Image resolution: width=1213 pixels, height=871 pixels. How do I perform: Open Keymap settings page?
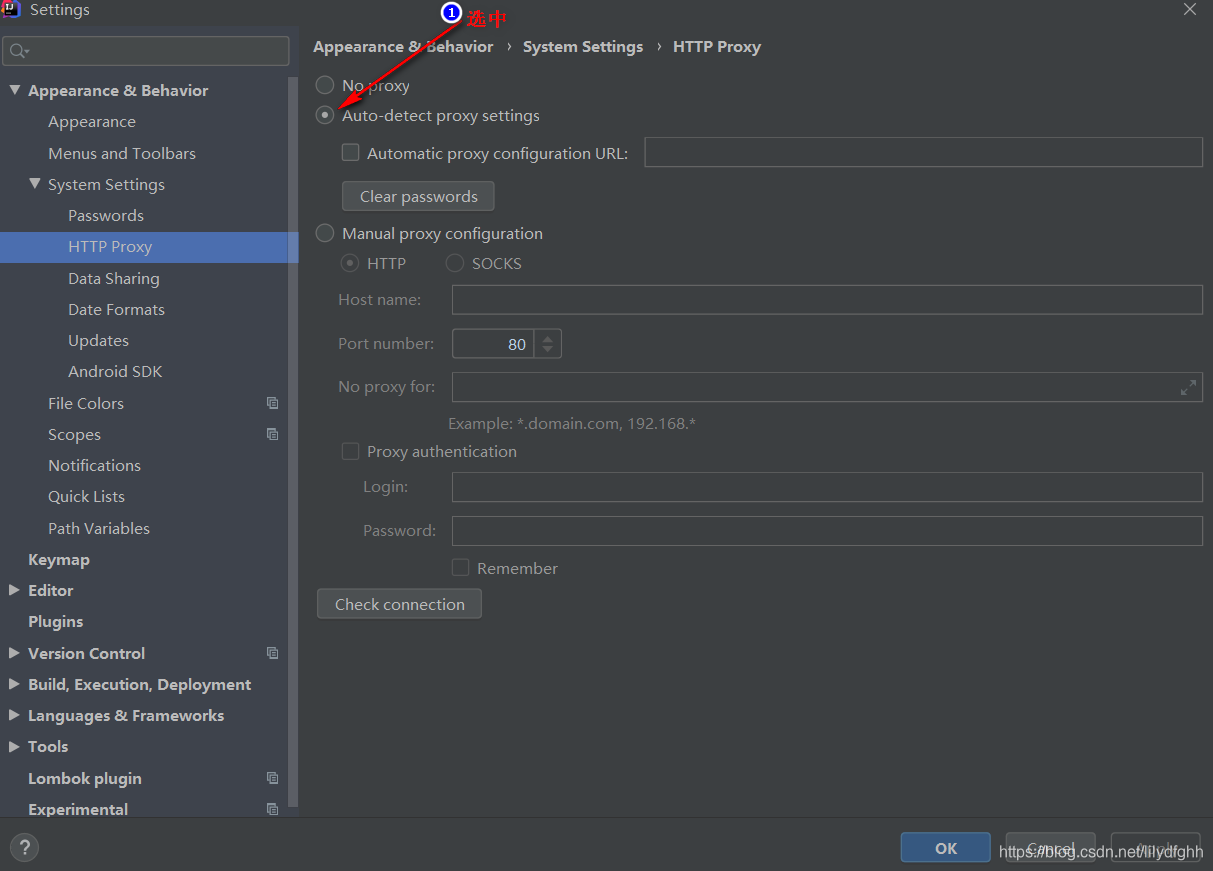coord(59,559)
